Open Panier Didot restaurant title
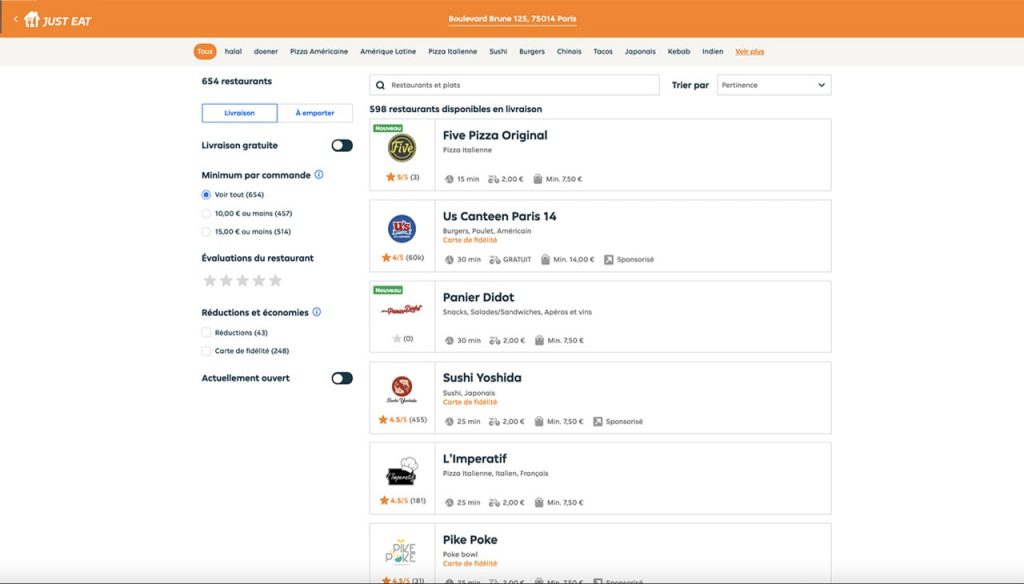Viewport: 1024px width, 584px height. [x=479, y=297]
